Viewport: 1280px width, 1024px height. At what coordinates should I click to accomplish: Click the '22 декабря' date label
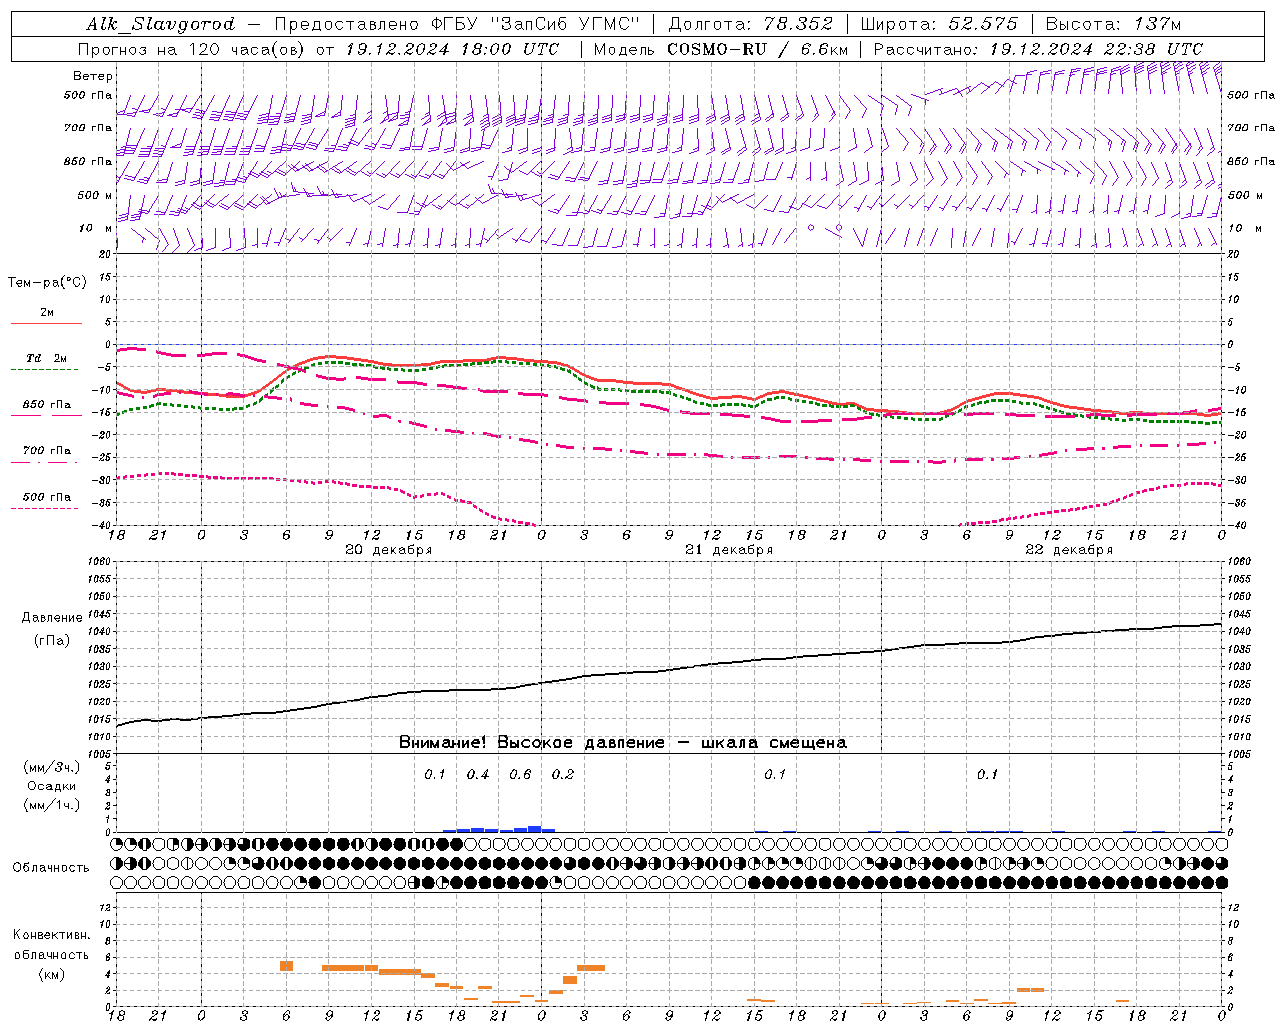1069,550
